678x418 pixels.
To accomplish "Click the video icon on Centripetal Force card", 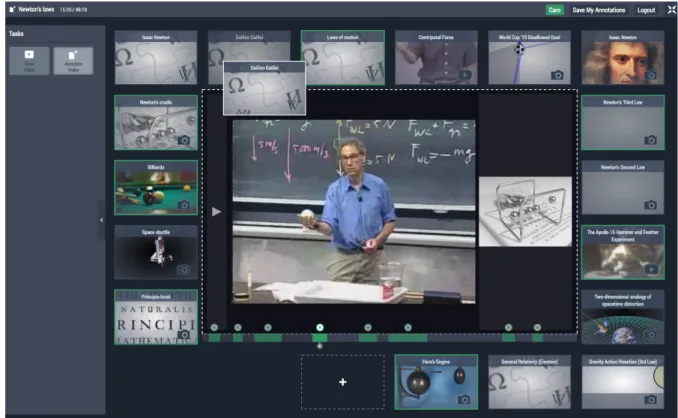I will [465, 75].
